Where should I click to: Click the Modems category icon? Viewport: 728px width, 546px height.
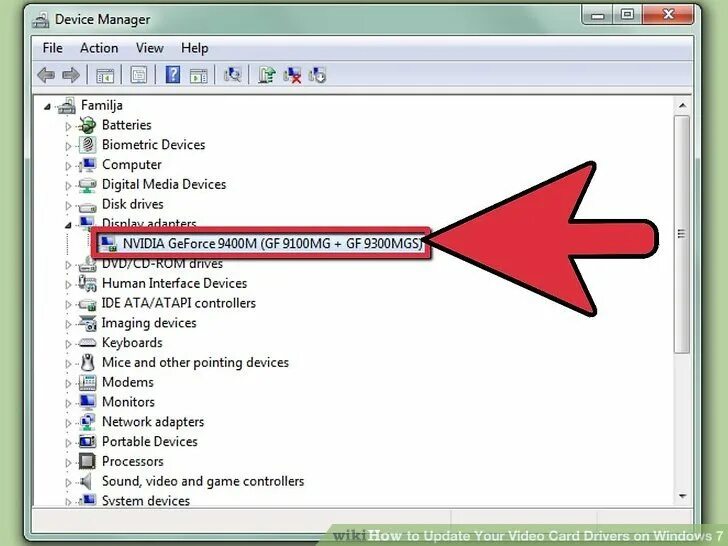click(x=87, y=383)
